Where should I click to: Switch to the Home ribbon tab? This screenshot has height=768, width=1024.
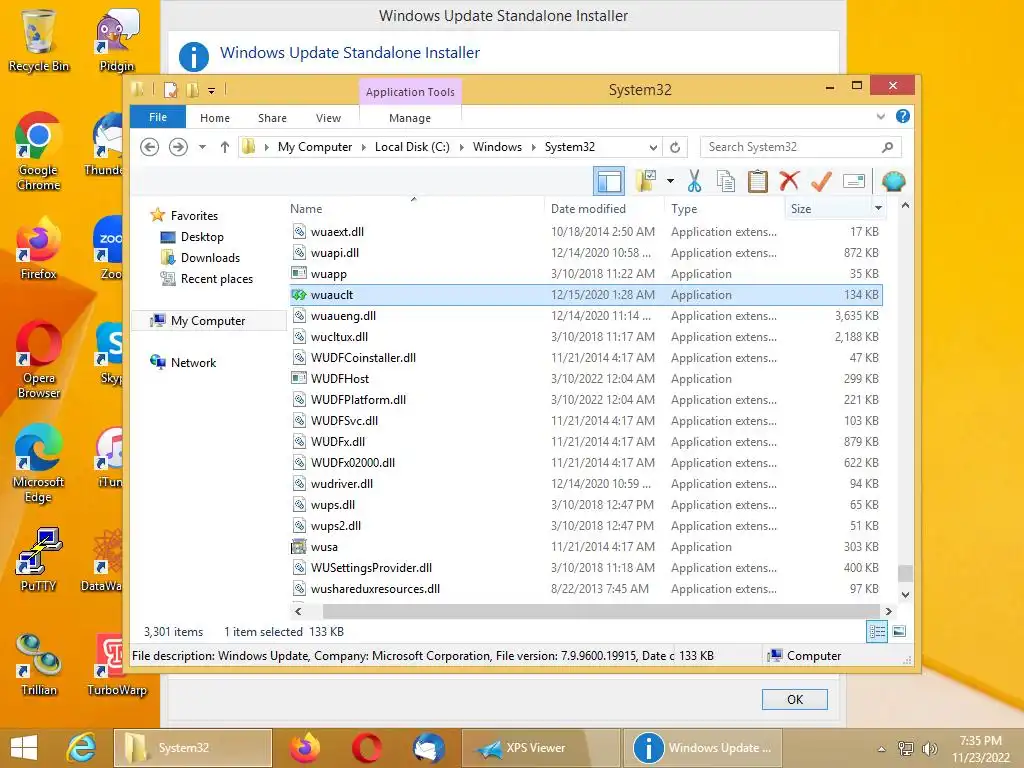215,118
